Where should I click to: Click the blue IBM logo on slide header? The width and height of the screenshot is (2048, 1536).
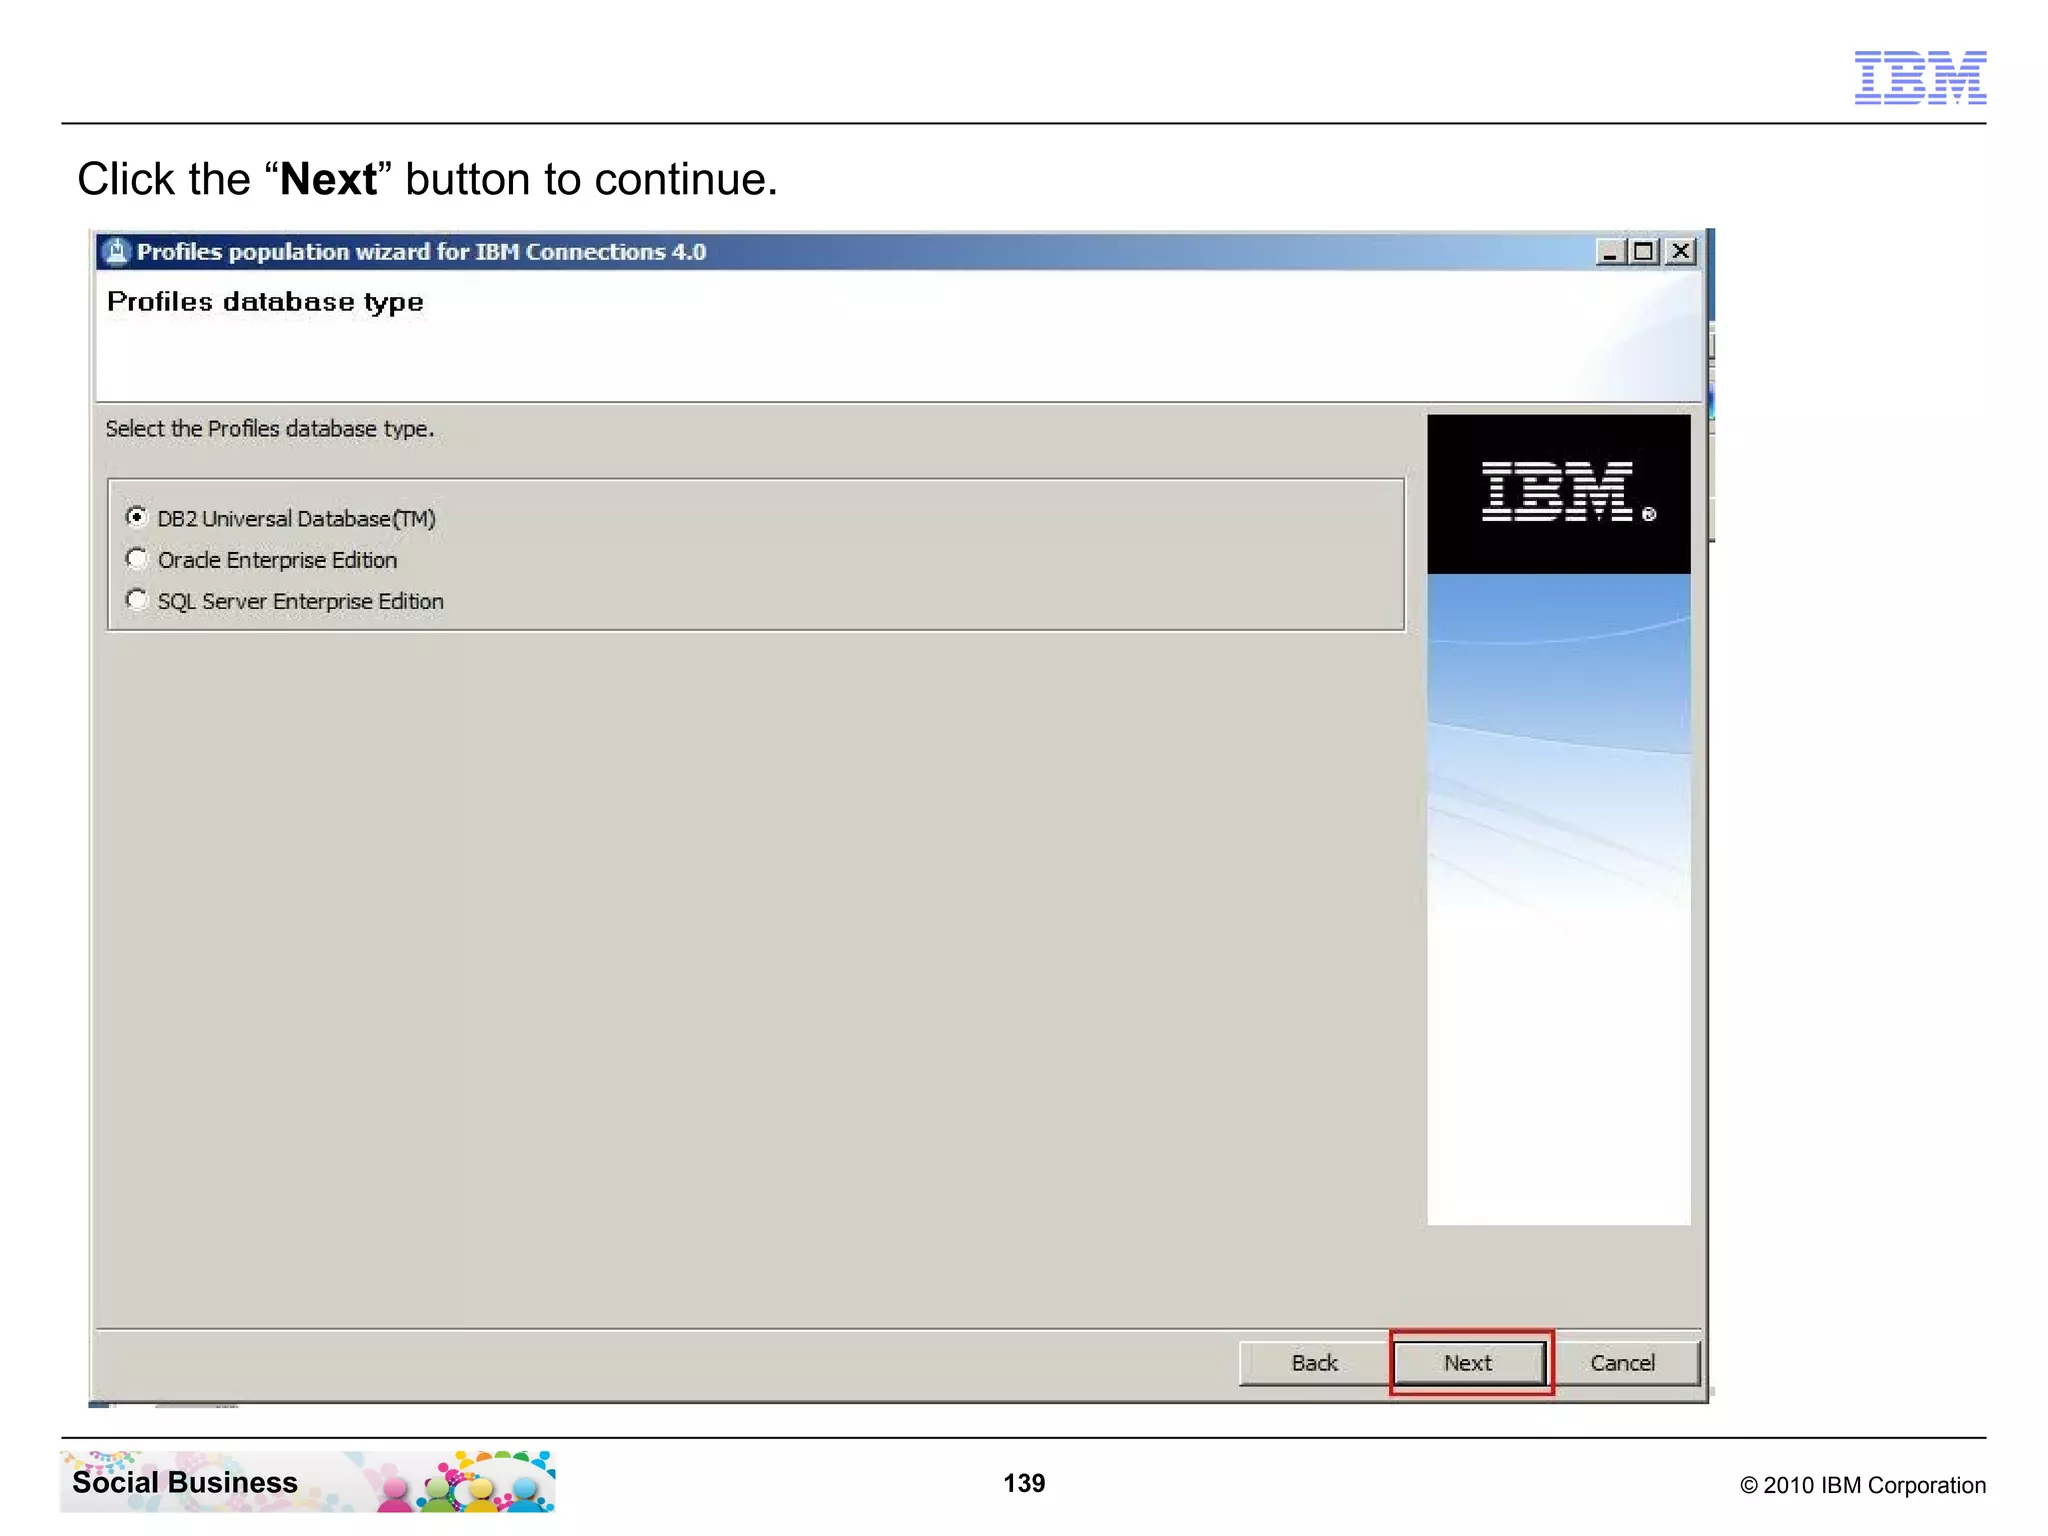tap(1920, 77)
